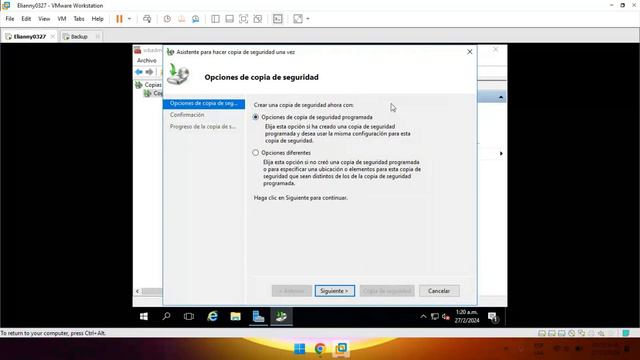This screenshot has width=640, height=360.
Task: Close the Backup tab
Action: [x=98, y=36]
